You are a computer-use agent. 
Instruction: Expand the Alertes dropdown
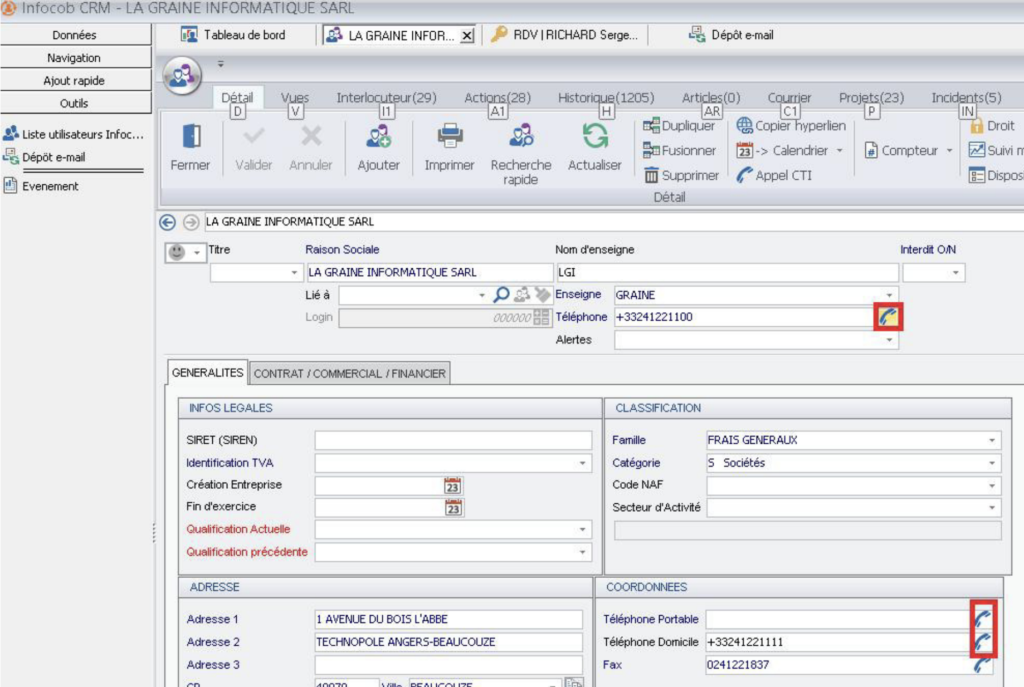tap(889, 340)
